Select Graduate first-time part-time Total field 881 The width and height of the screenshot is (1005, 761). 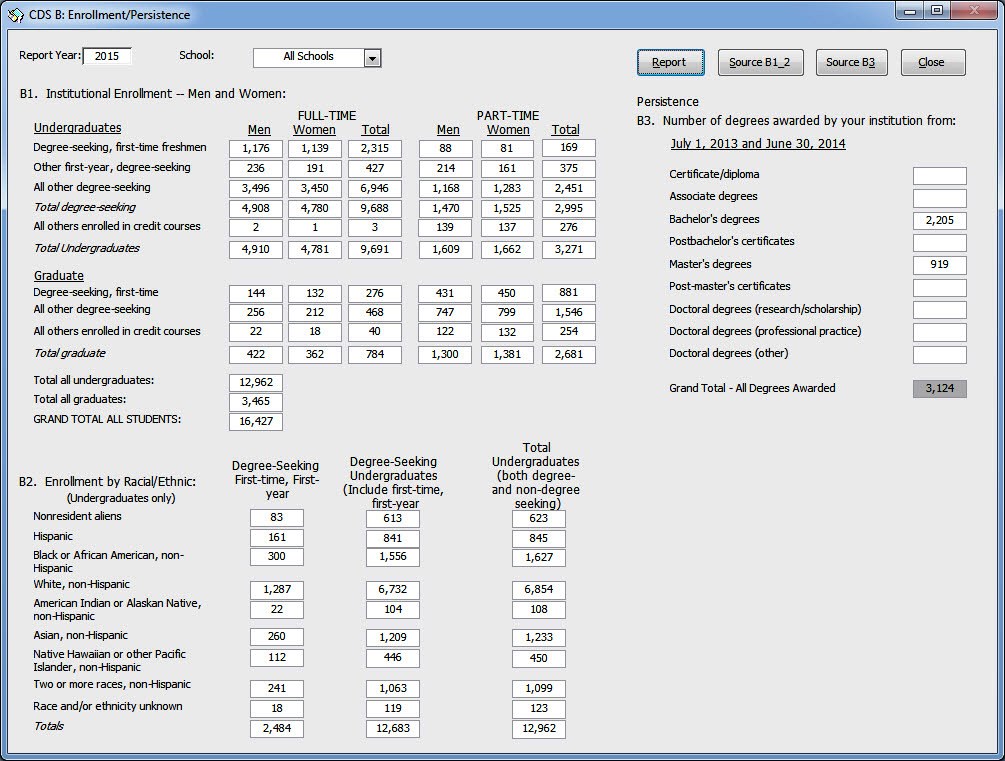[x=569, y=293]
